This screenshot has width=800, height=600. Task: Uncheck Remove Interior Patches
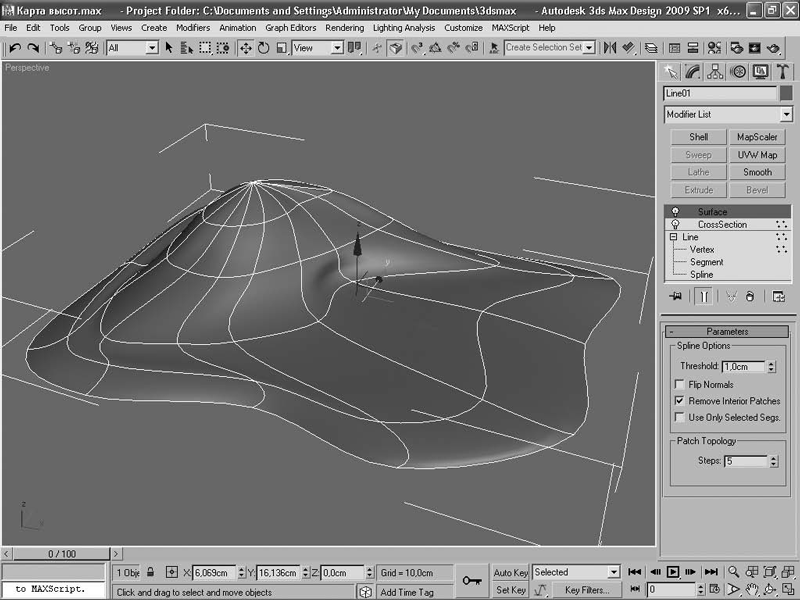tap(680, 401)
